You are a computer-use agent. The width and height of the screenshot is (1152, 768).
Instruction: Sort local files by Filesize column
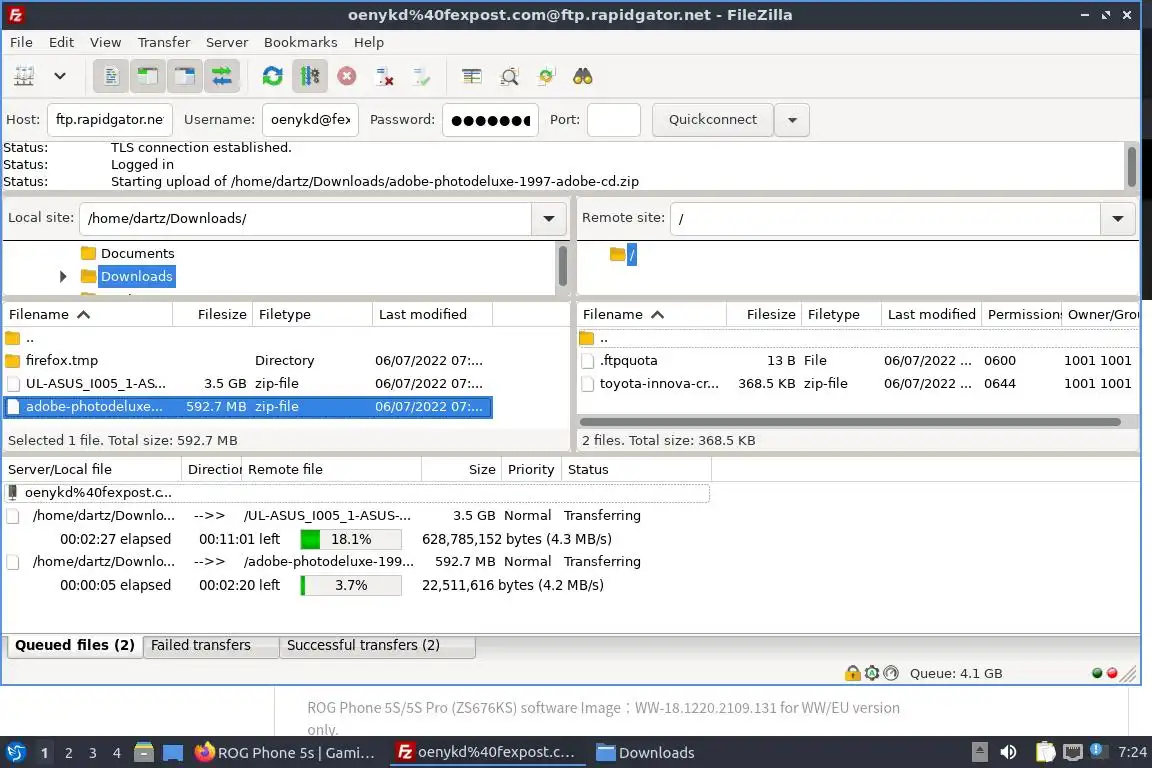(213, 315)
